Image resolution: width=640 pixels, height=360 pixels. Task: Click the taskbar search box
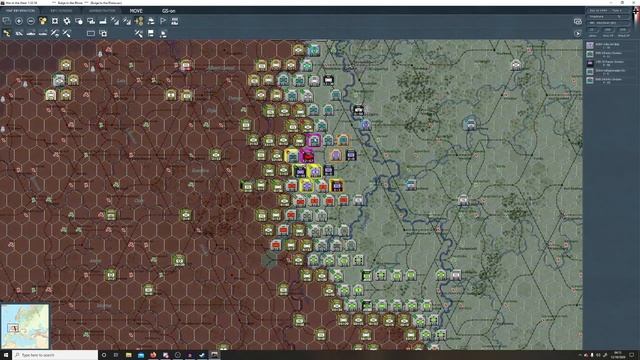(x=55, y=355)
